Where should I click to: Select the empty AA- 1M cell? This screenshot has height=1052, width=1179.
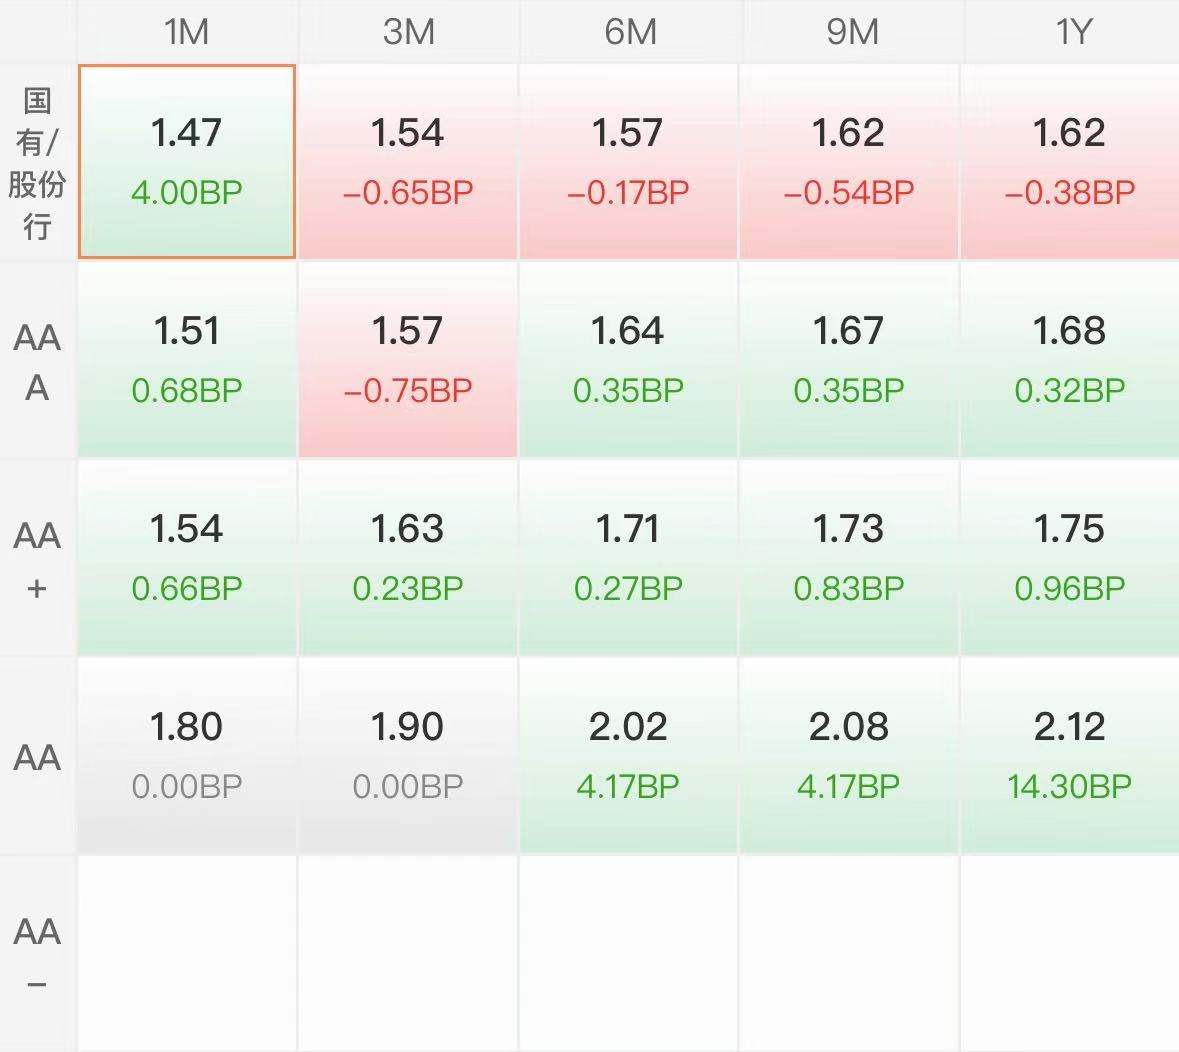tap(186, 953)
